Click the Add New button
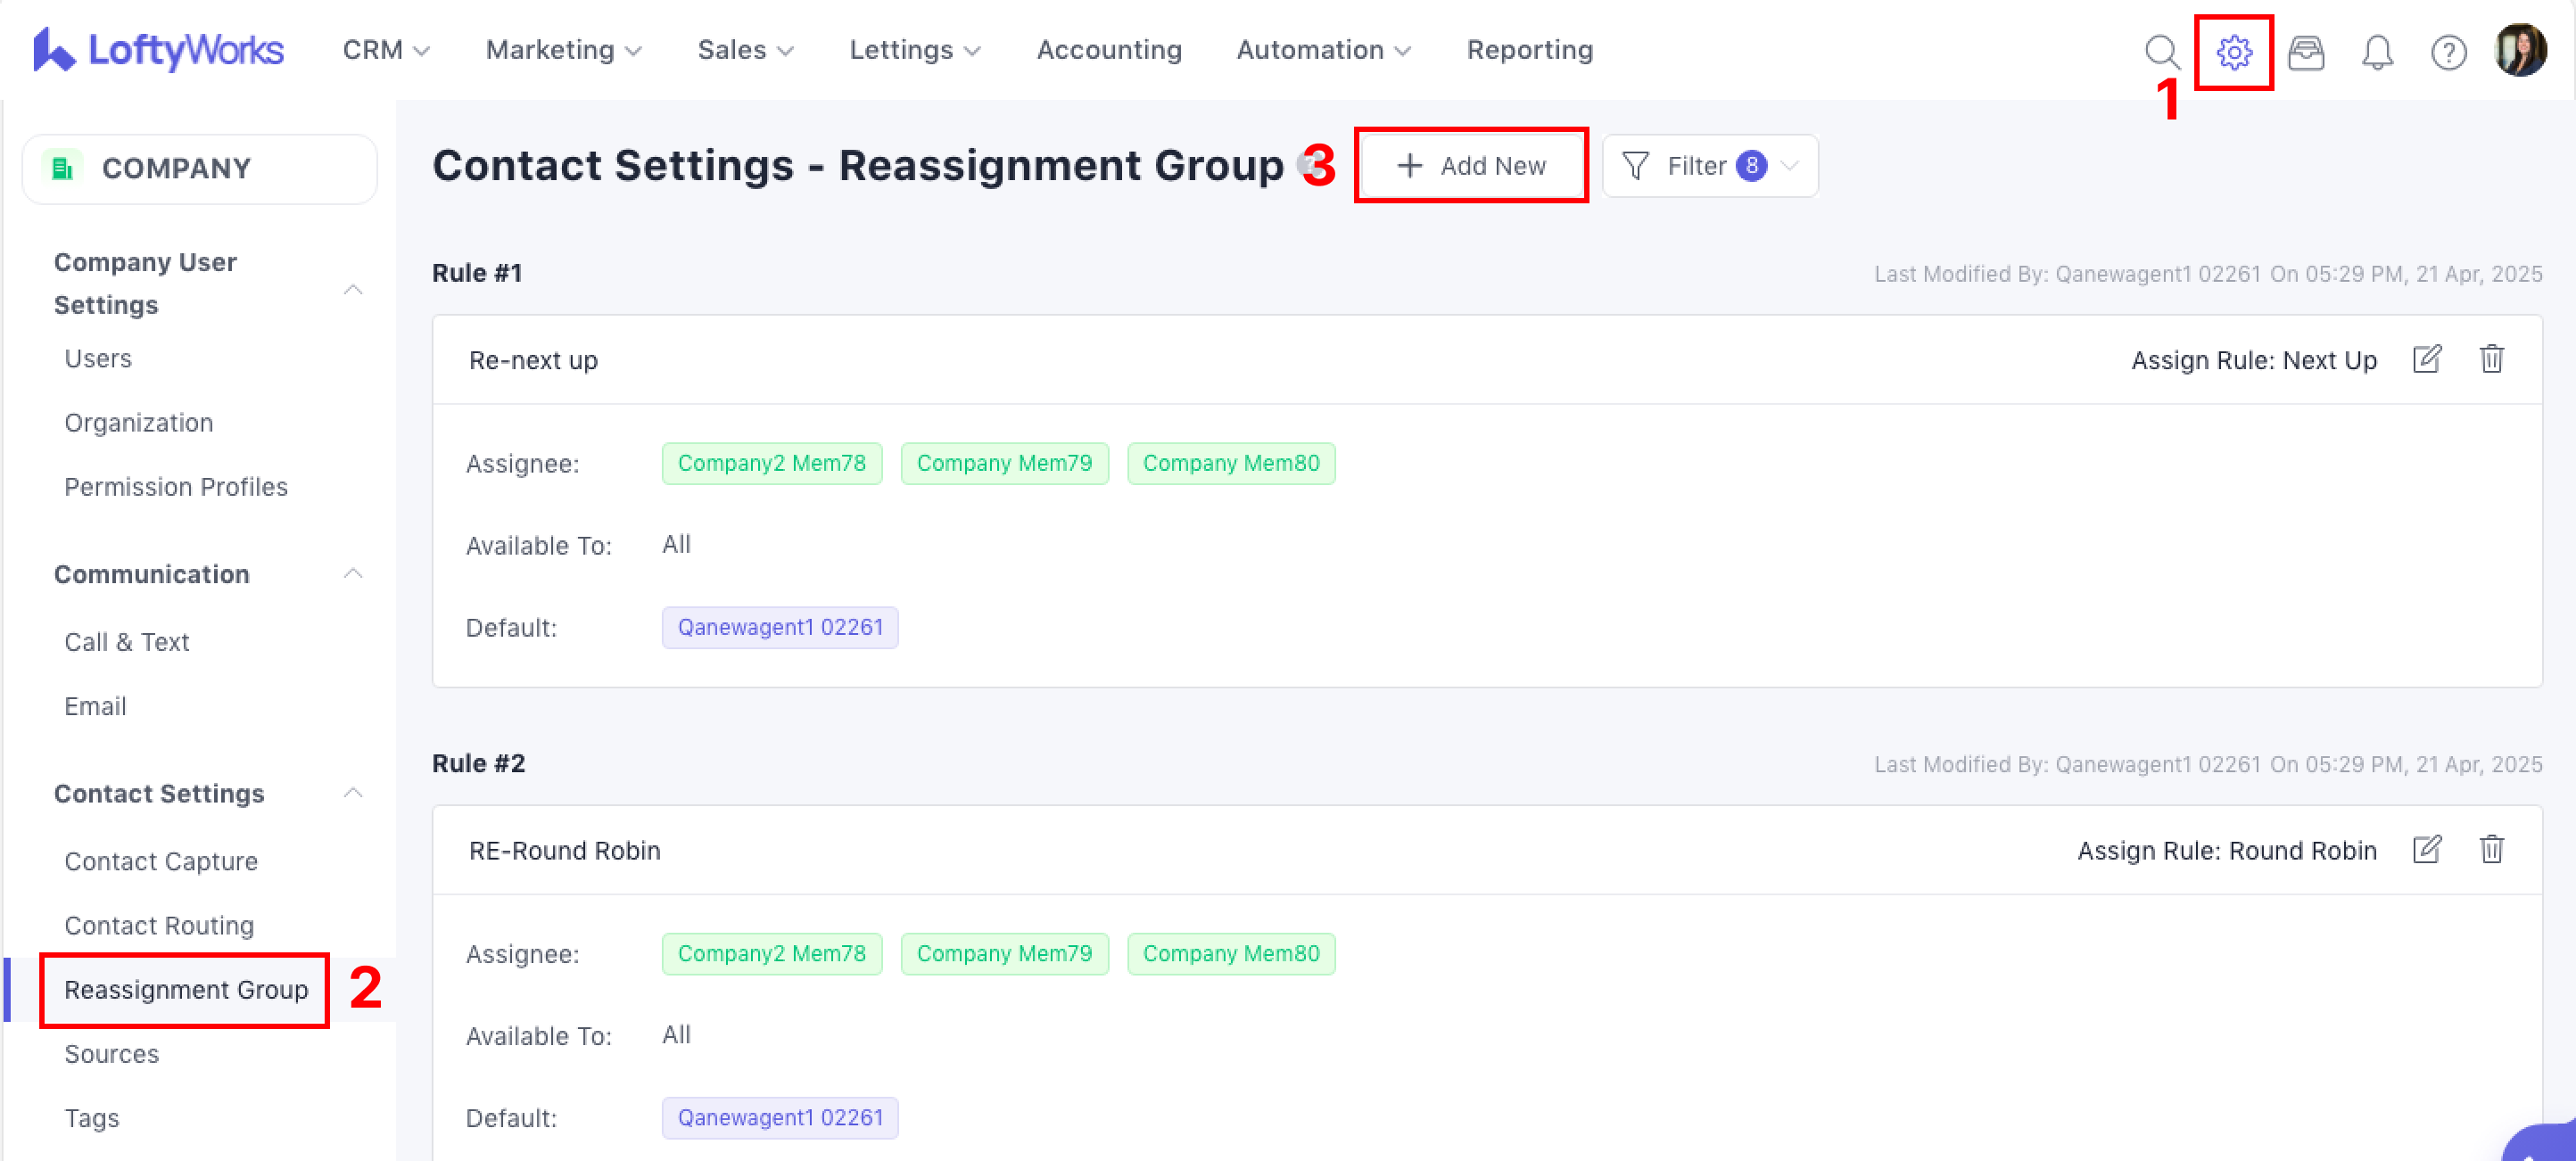This screenshot has height=1161, width=2576. [1471, 166]
